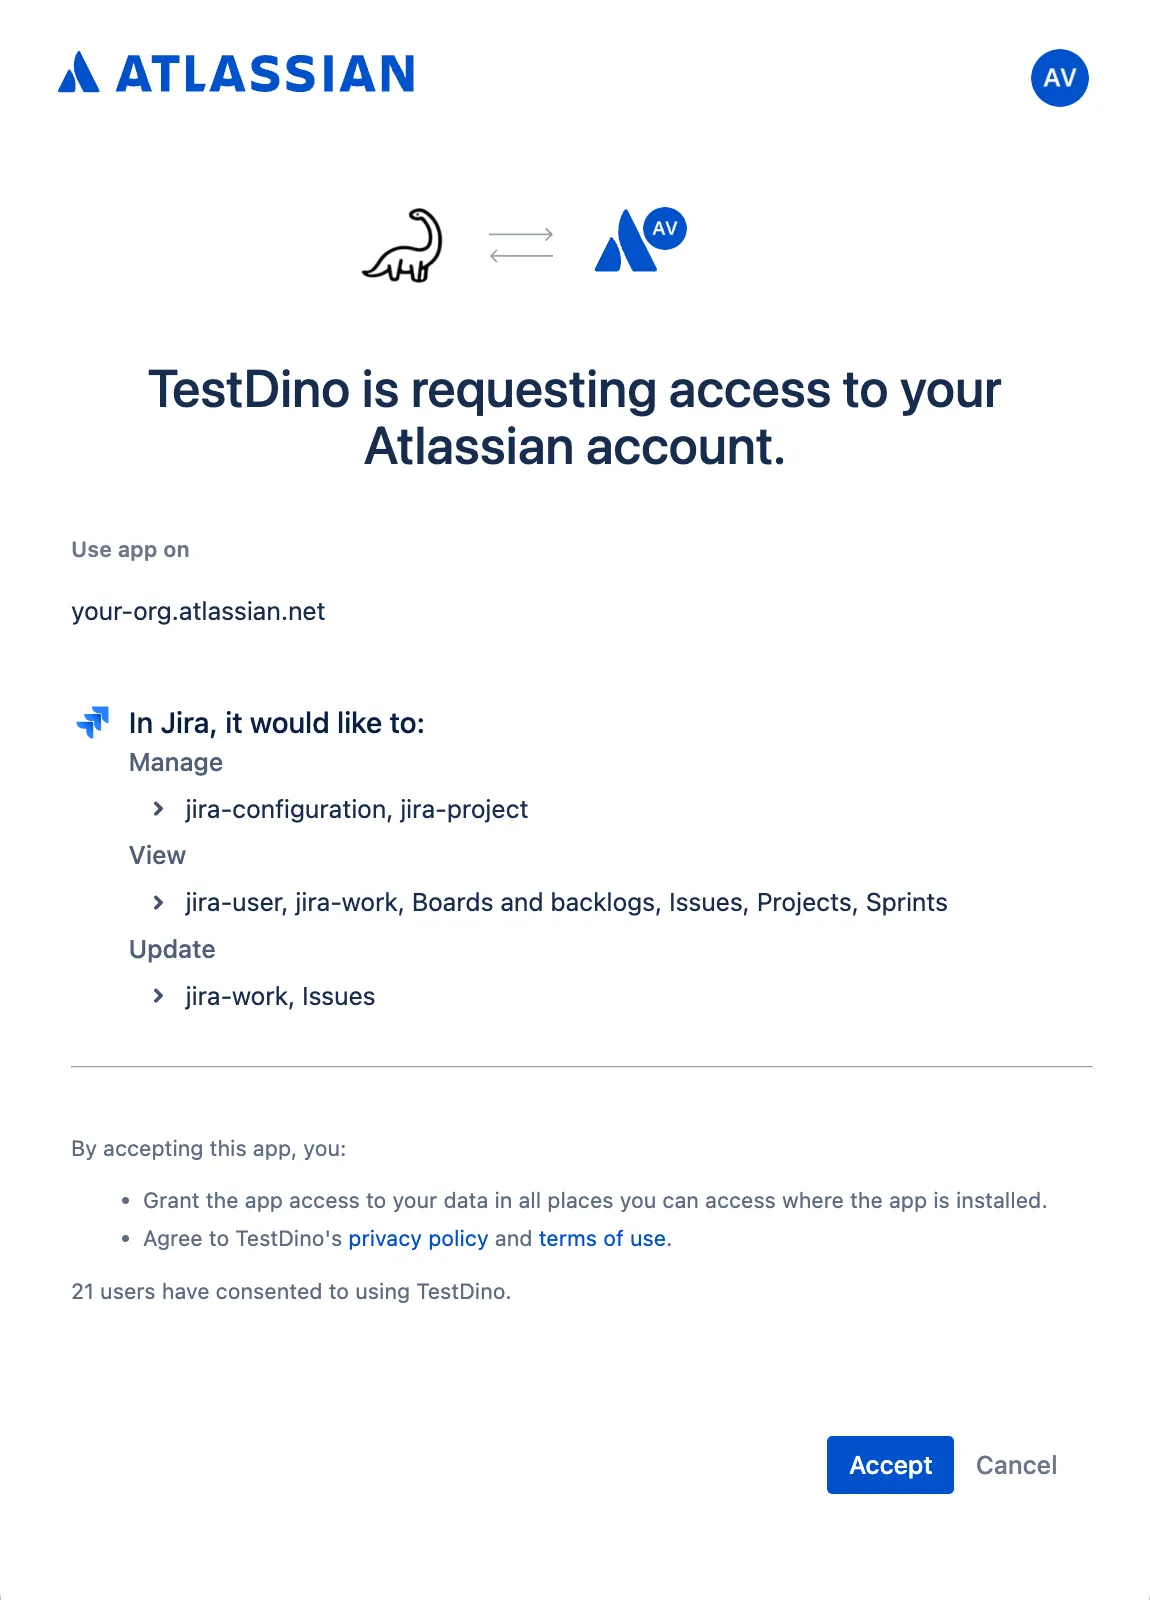This screenshot has height=1600, width=1150.
Task: Click the chevron beside jira-work, Issues
Action: click(x=160, y=995)
